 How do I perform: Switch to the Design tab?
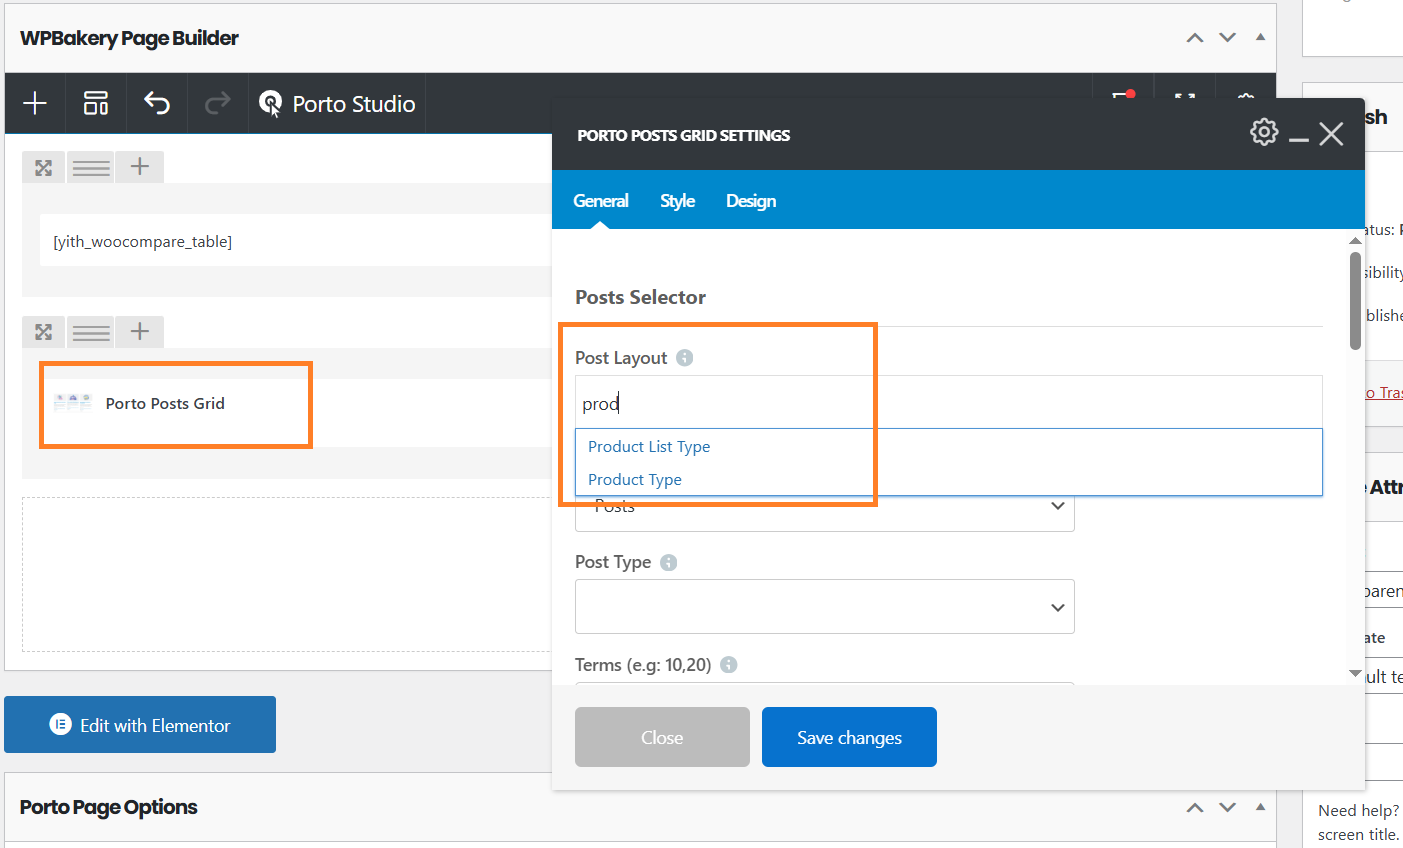[x=751, y=201]
